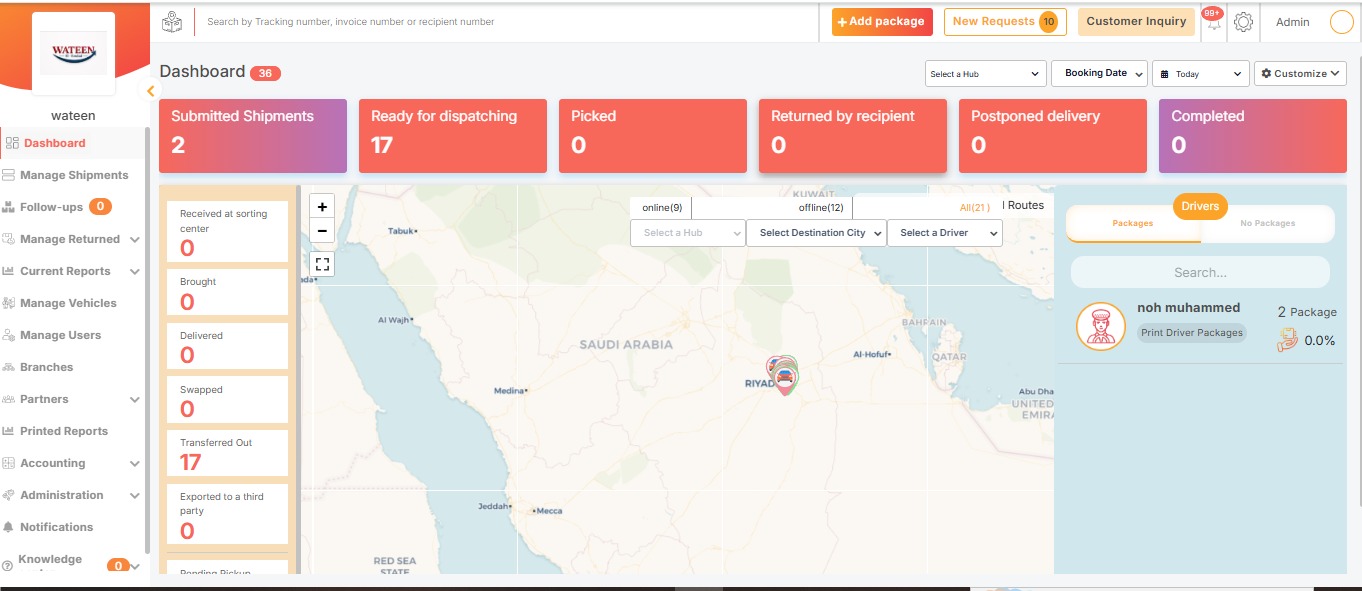
Task: Click the Manage Vehicles sidebar icon
Action: tap(10, 303)
